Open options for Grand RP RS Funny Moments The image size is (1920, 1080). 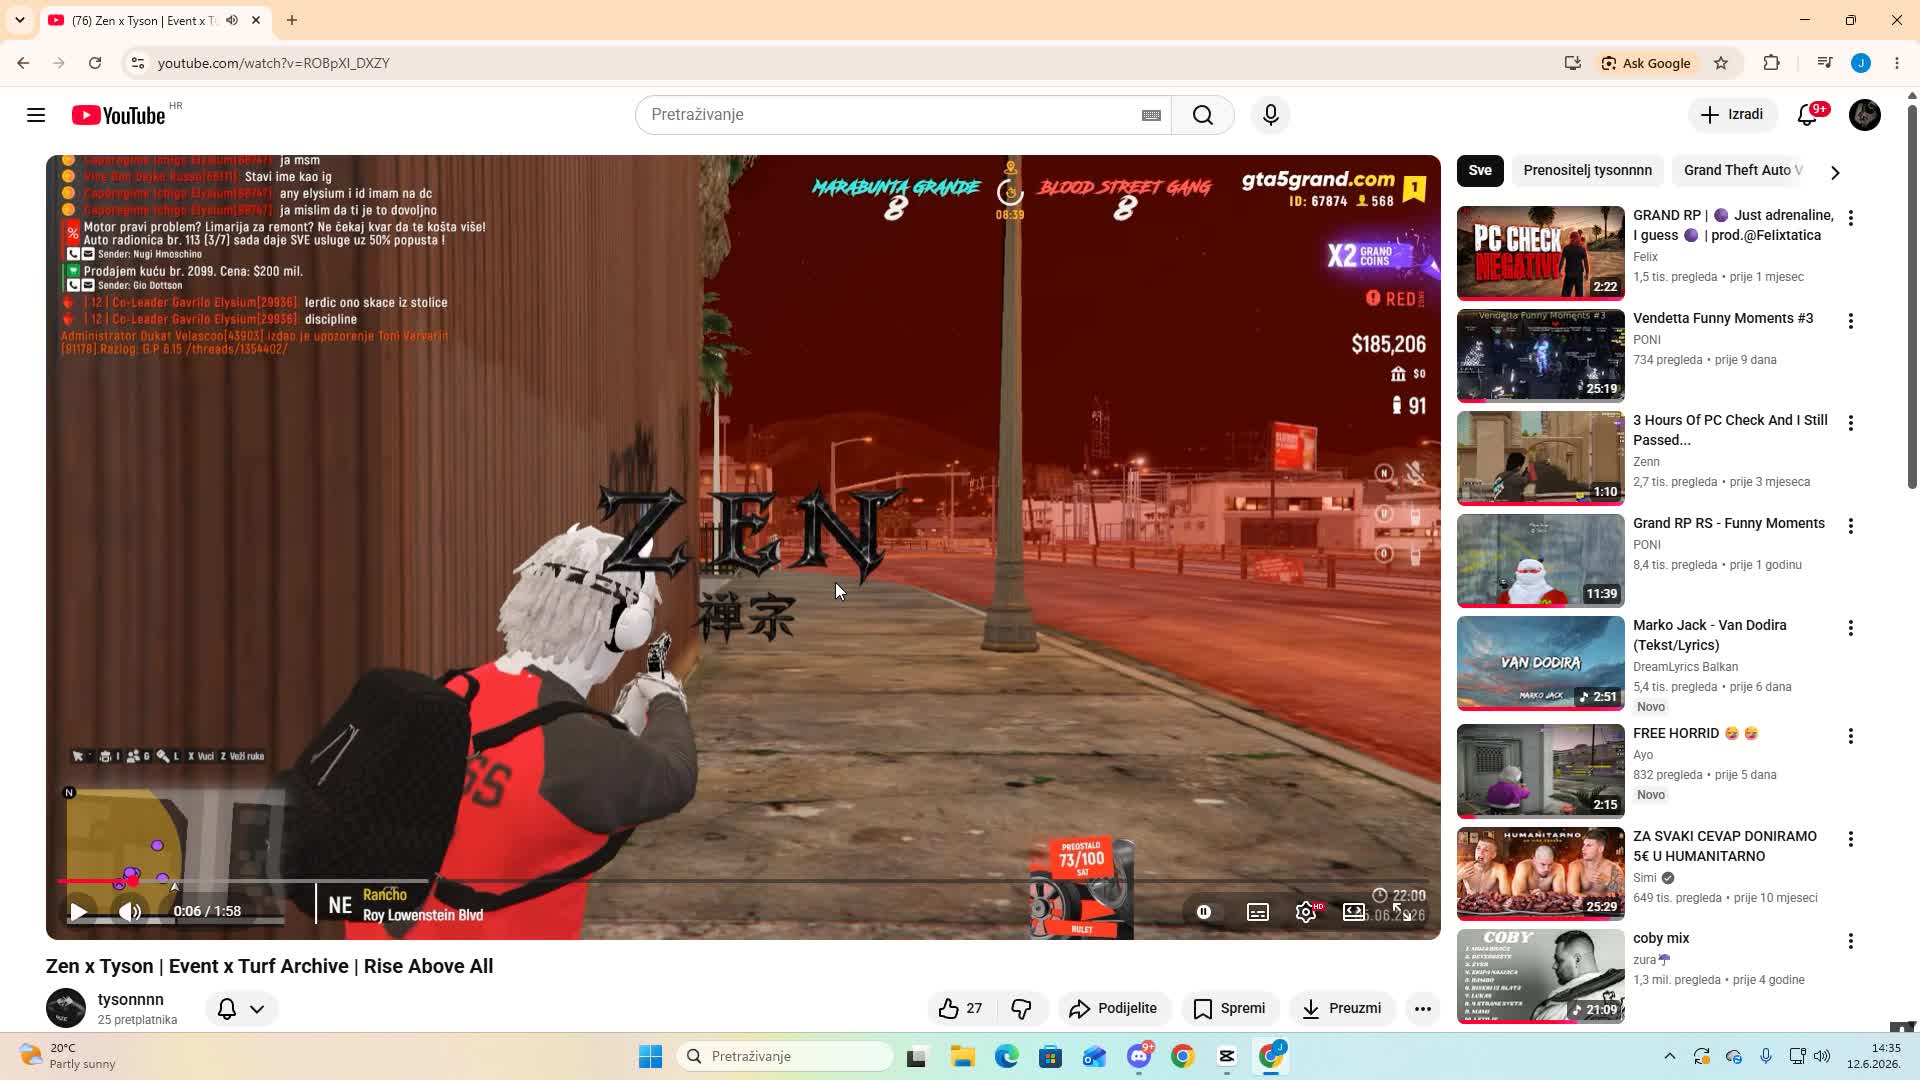[1851, 526]
